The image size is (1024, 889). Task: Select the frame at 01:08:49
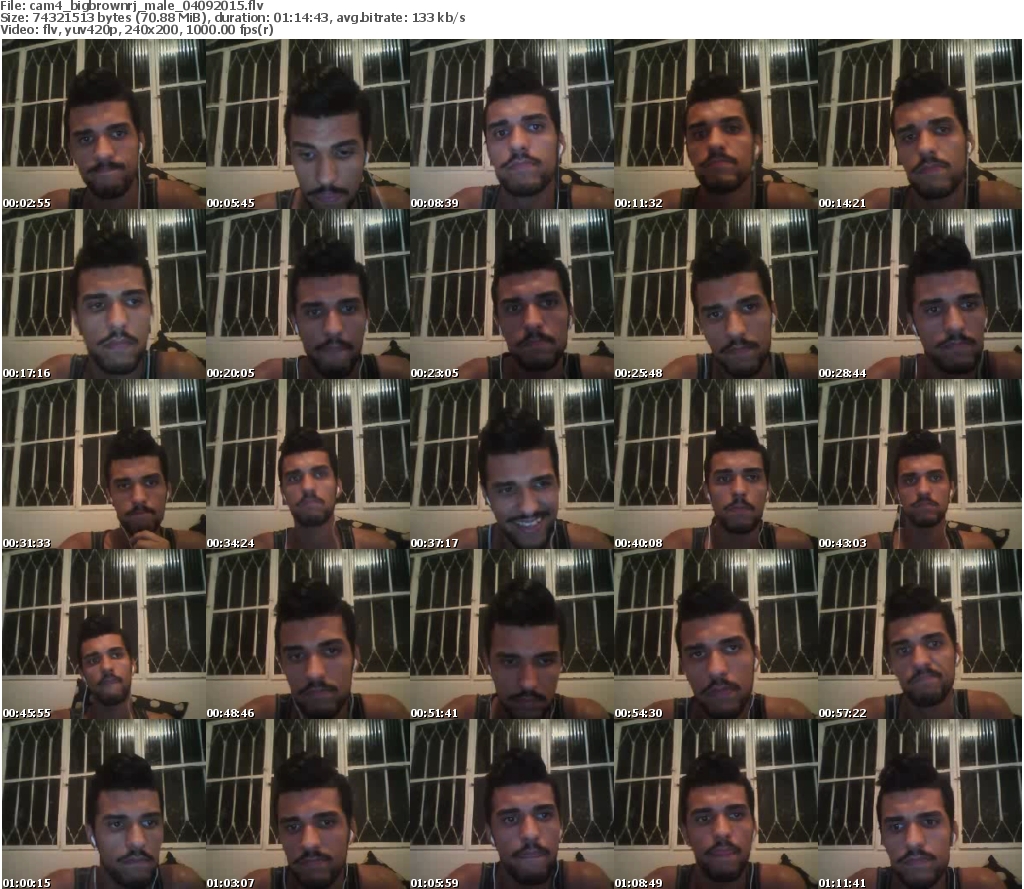[716, 804]
